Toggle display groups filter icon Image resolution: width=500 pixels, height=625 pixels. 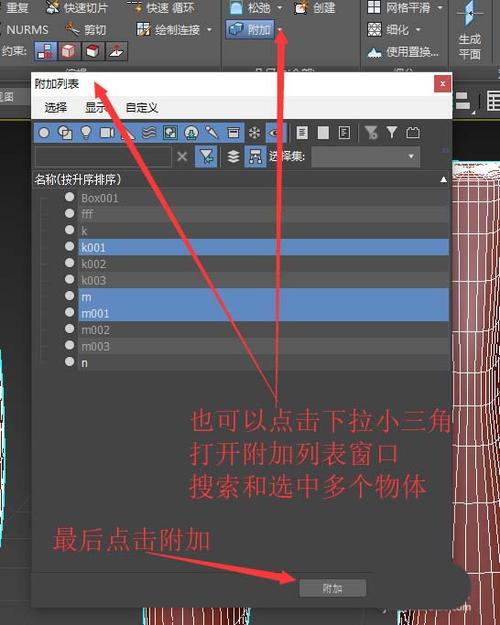tap(170, 133)
